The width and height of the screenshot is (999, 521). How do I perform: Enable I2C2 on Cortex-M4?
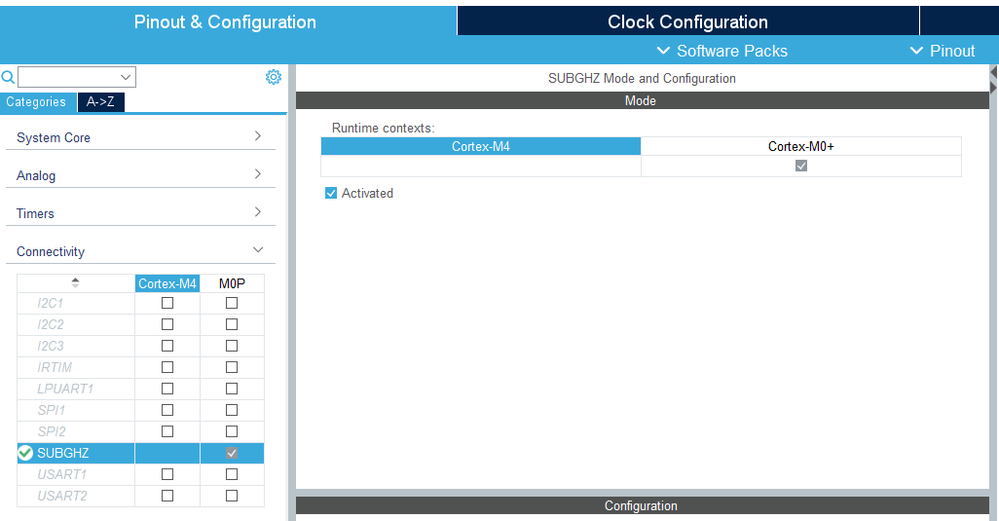167,324
